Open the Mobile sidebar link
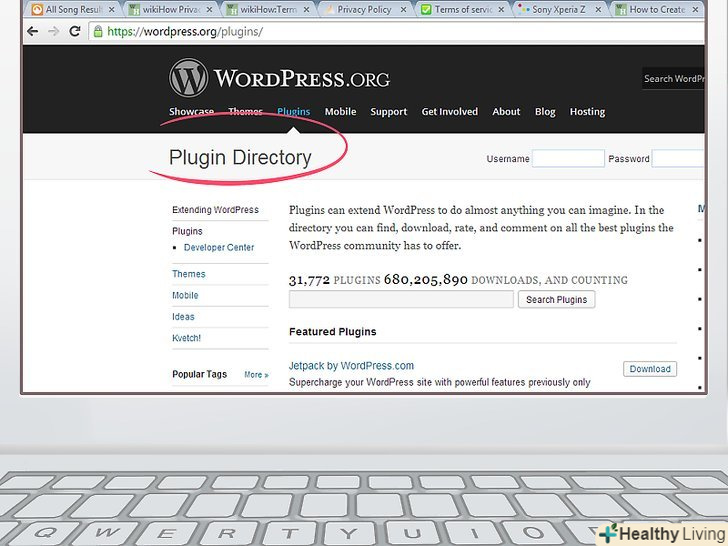The width and height of the screenshot is (728, 546). point(185,295)
